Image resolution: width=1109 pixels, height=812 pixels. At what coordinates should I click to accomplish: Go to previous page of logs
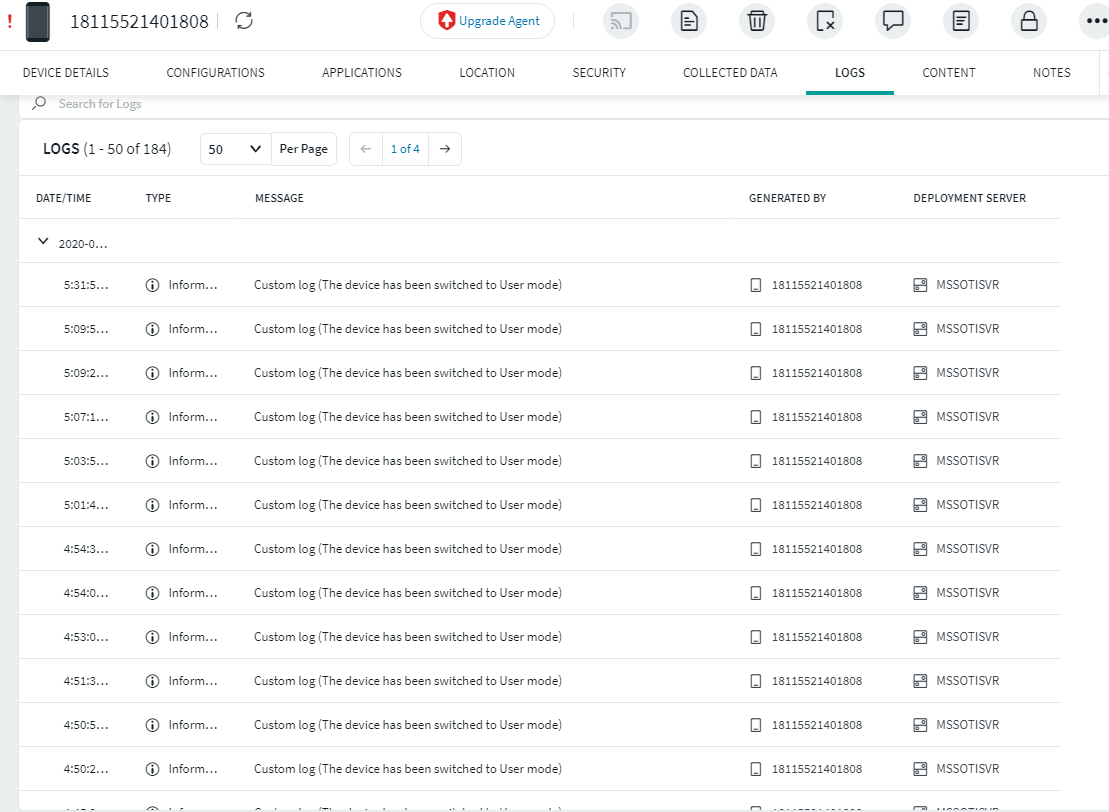(366, 149)
